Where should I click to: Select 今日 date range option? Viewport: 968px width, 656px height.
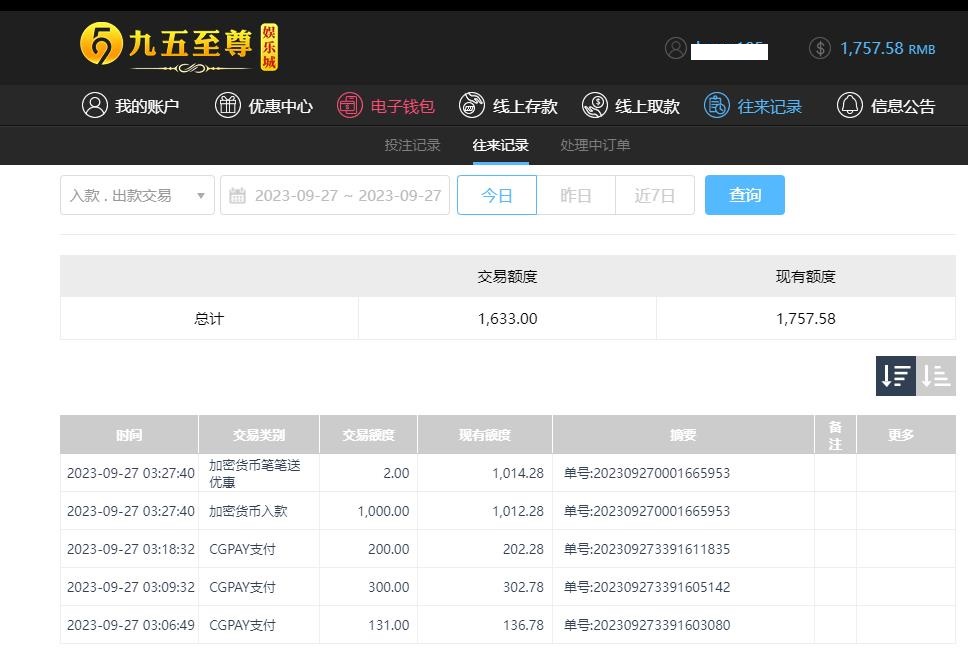click(497, 195)
